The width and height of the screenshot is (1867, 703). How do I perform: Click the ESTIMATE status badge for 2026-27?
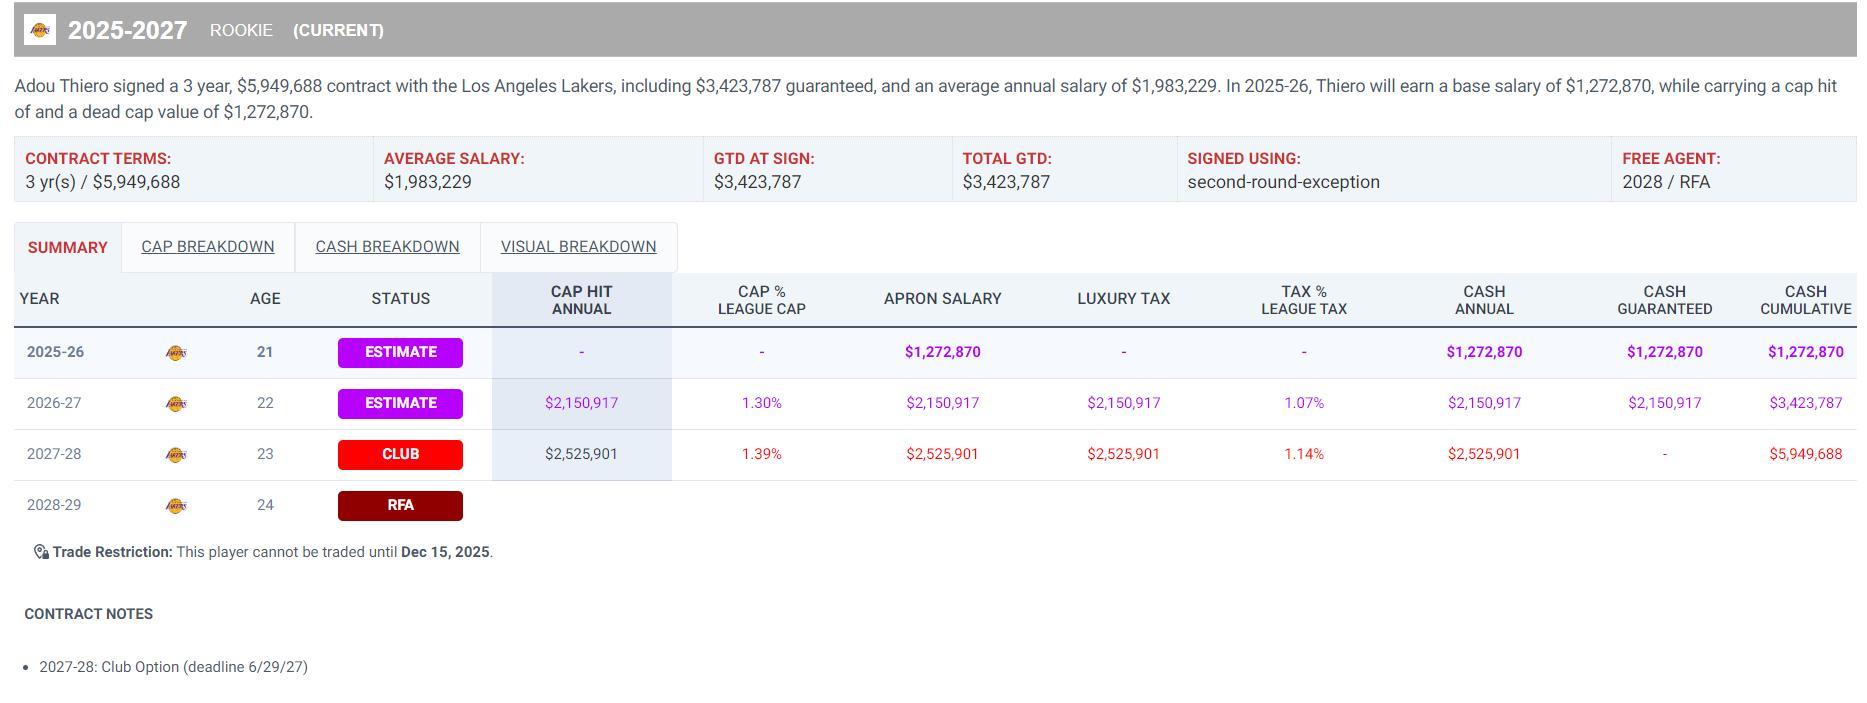coord(400,403)
